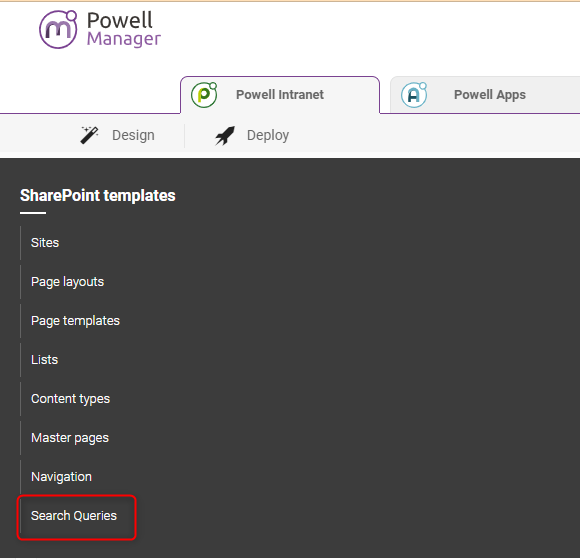This screenshot has width=580, height=560.
Task: Select Page layouts in the list
Action: coord(67,282)
